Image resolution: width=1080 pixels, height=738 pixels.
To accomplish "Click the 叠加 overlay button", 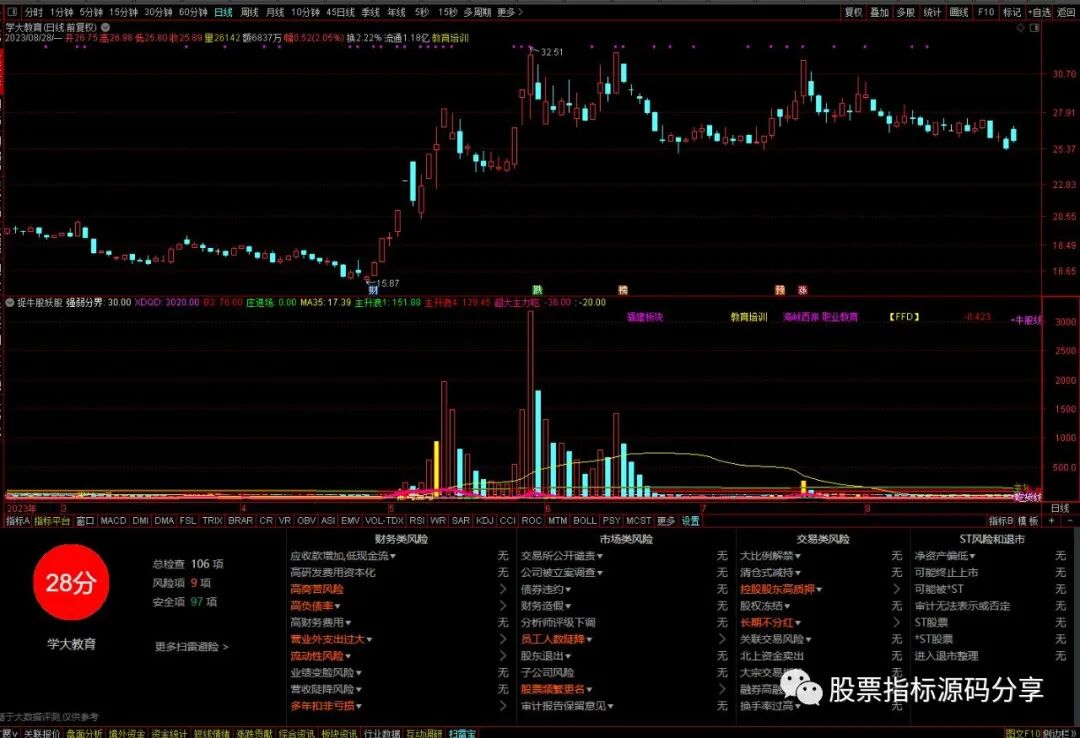I will tap(880, 12).
